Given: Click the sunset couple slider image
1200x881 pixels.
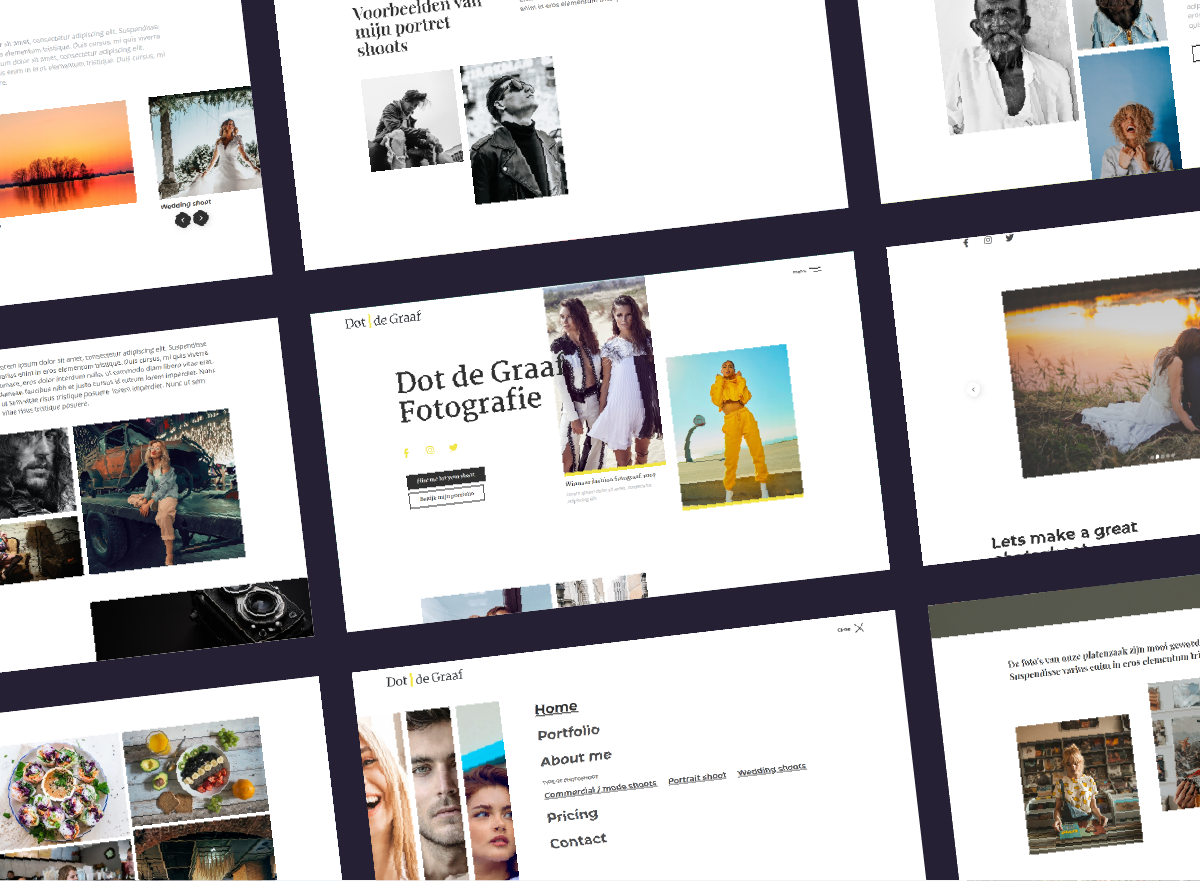Looking at the screenshot, I should pos(1101,371).
